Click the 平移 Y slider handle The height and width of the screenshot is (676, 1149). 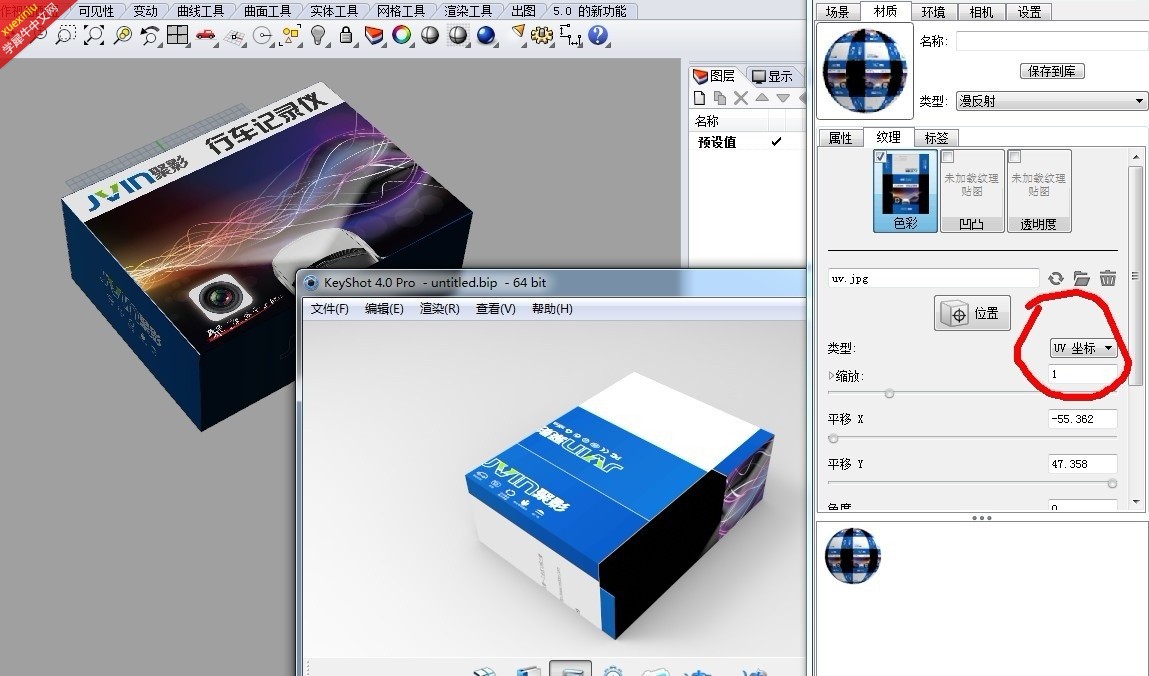pos(1112,483)
